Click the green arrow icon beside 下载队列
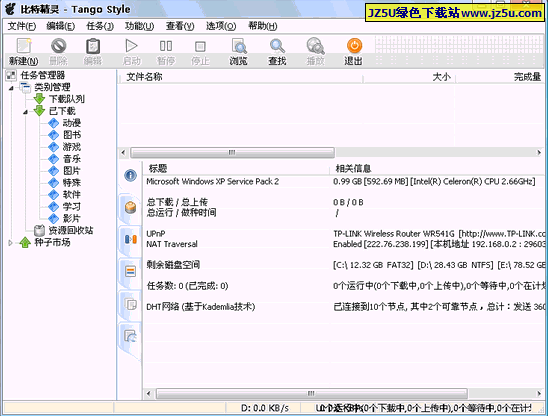The image size is (548, 416). tap(39, 99)
